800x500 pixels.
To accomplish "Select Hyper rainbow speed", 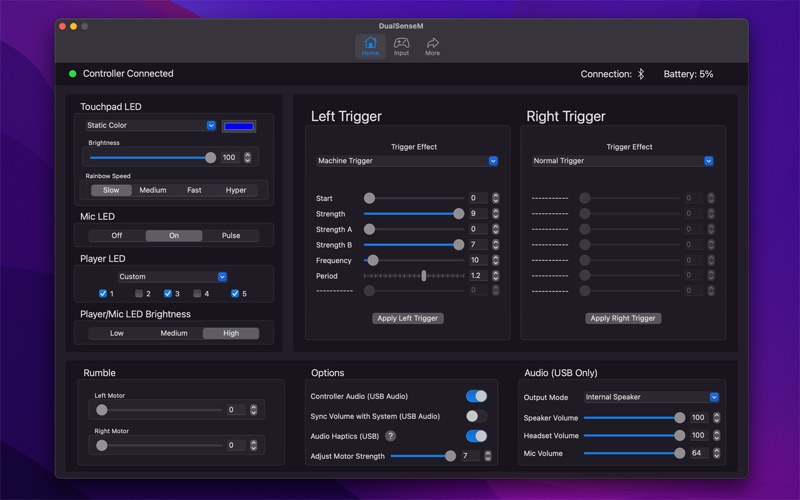I will (236, 190).
